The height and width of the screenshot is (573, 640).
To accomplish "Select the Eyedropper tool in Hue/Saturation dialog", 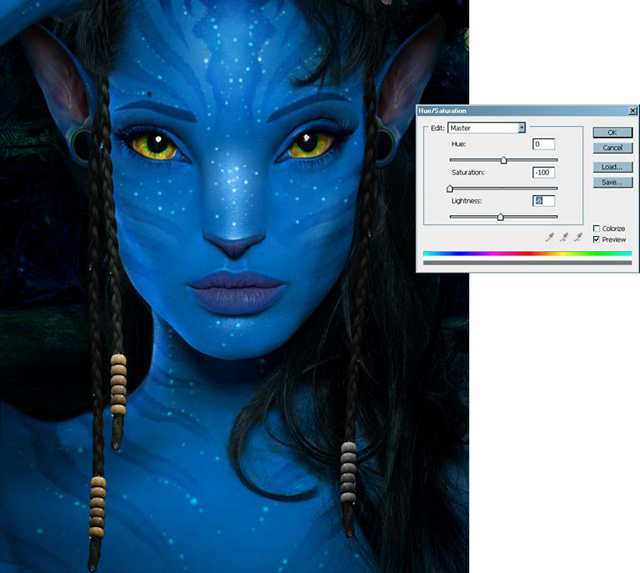I will tap(549, 237).
